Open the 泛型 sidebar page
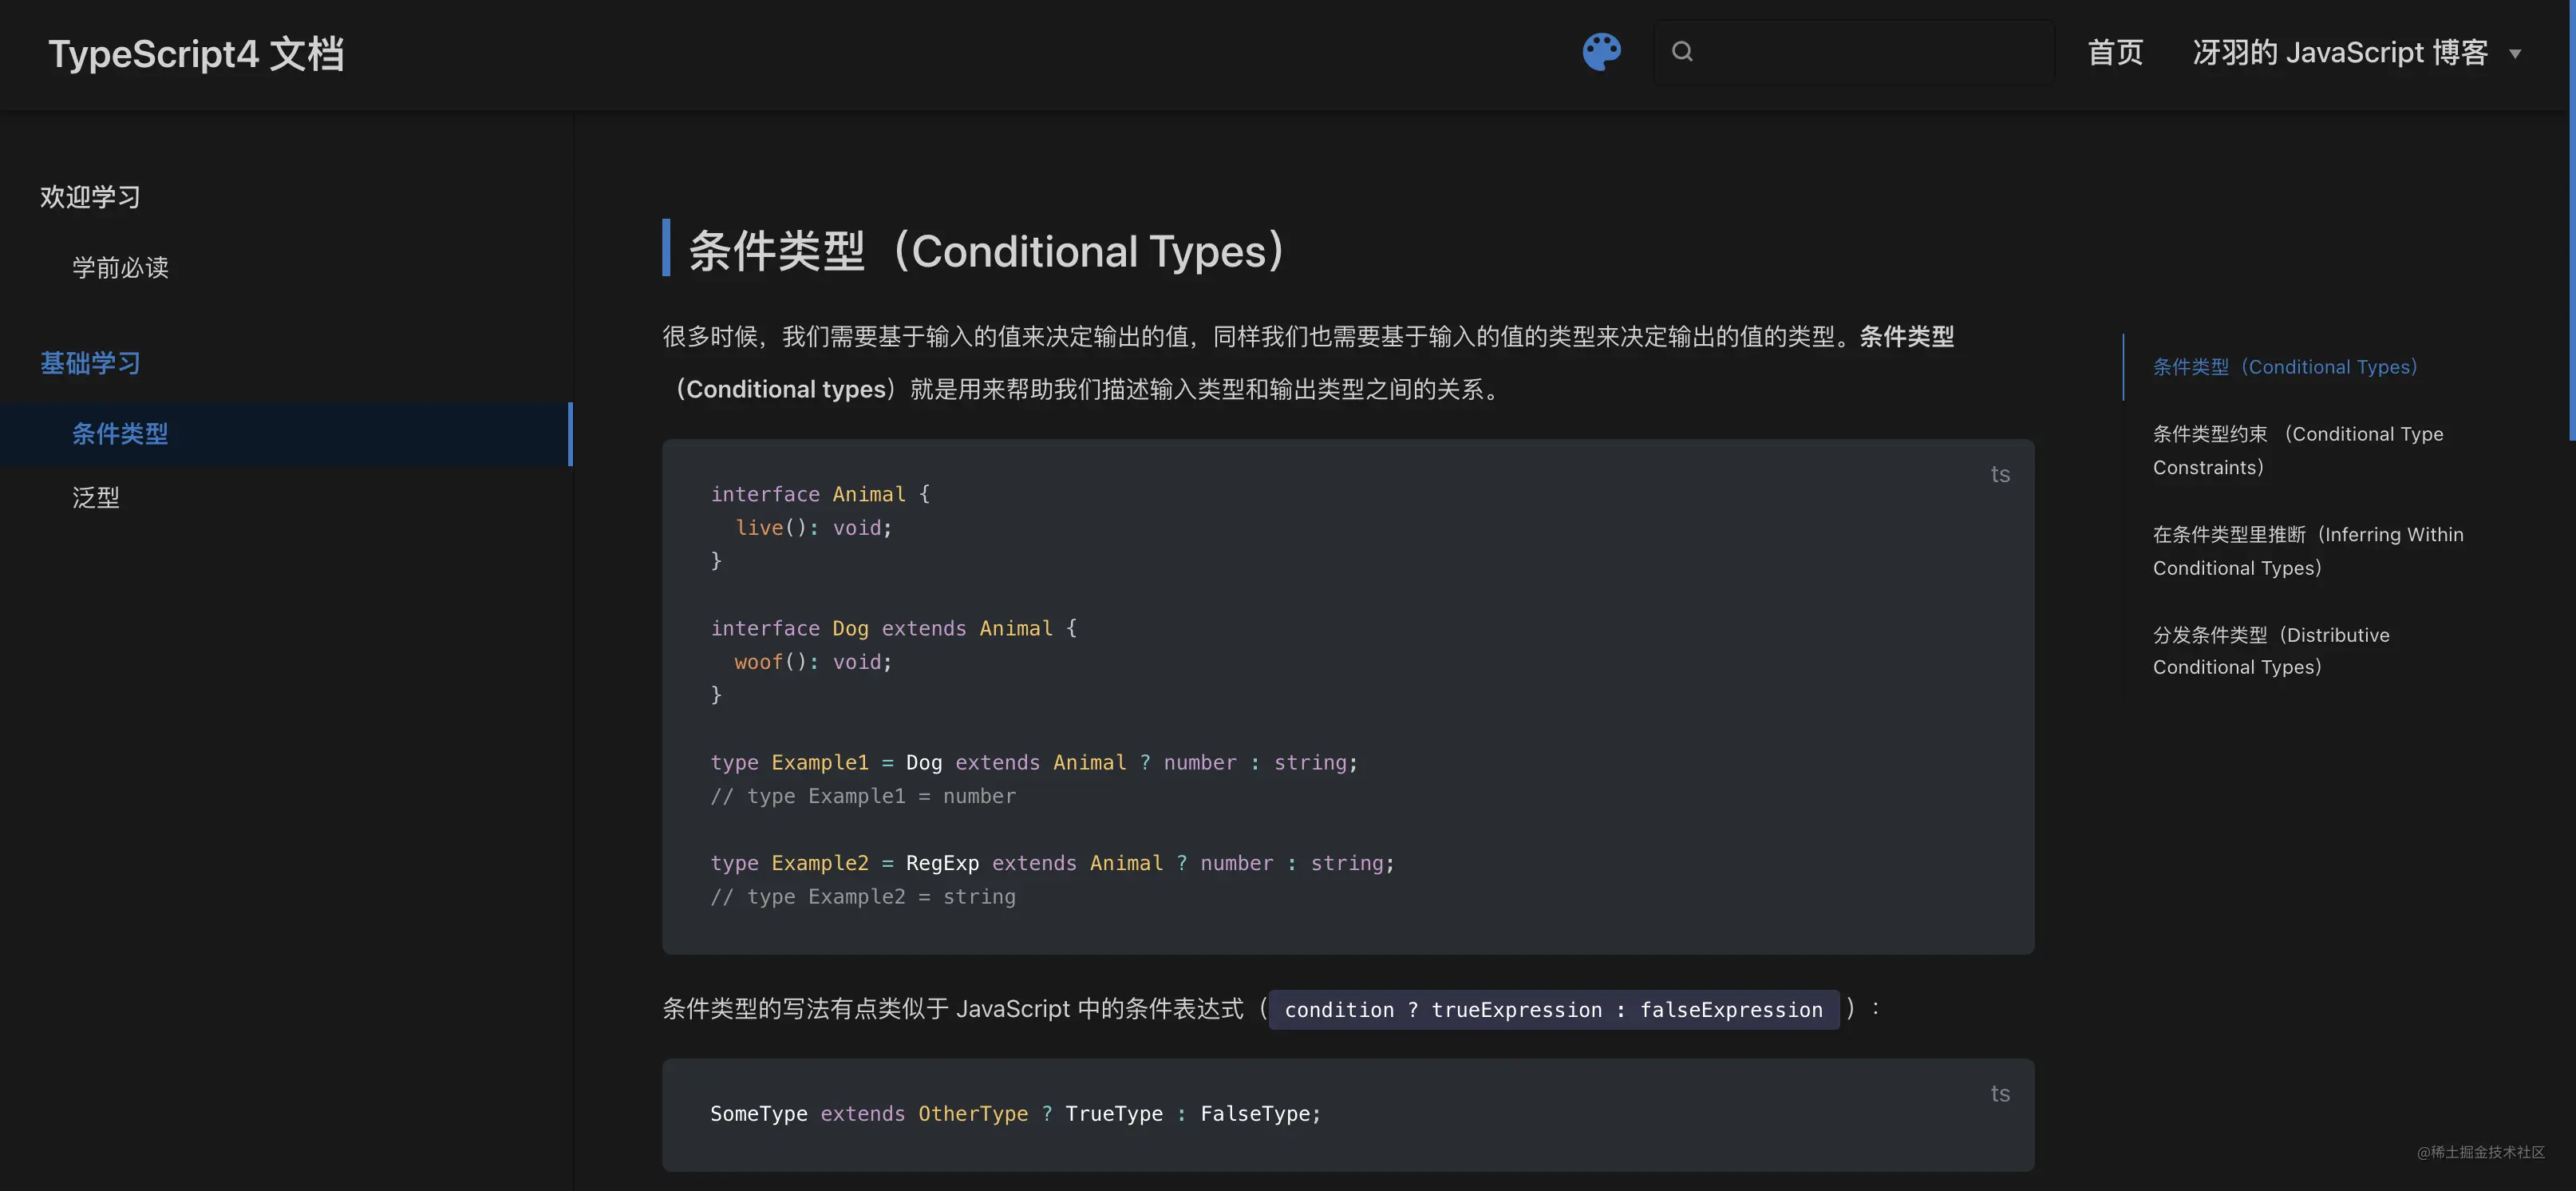Viewport: 2576px width, 1191px height. point(96,497)
